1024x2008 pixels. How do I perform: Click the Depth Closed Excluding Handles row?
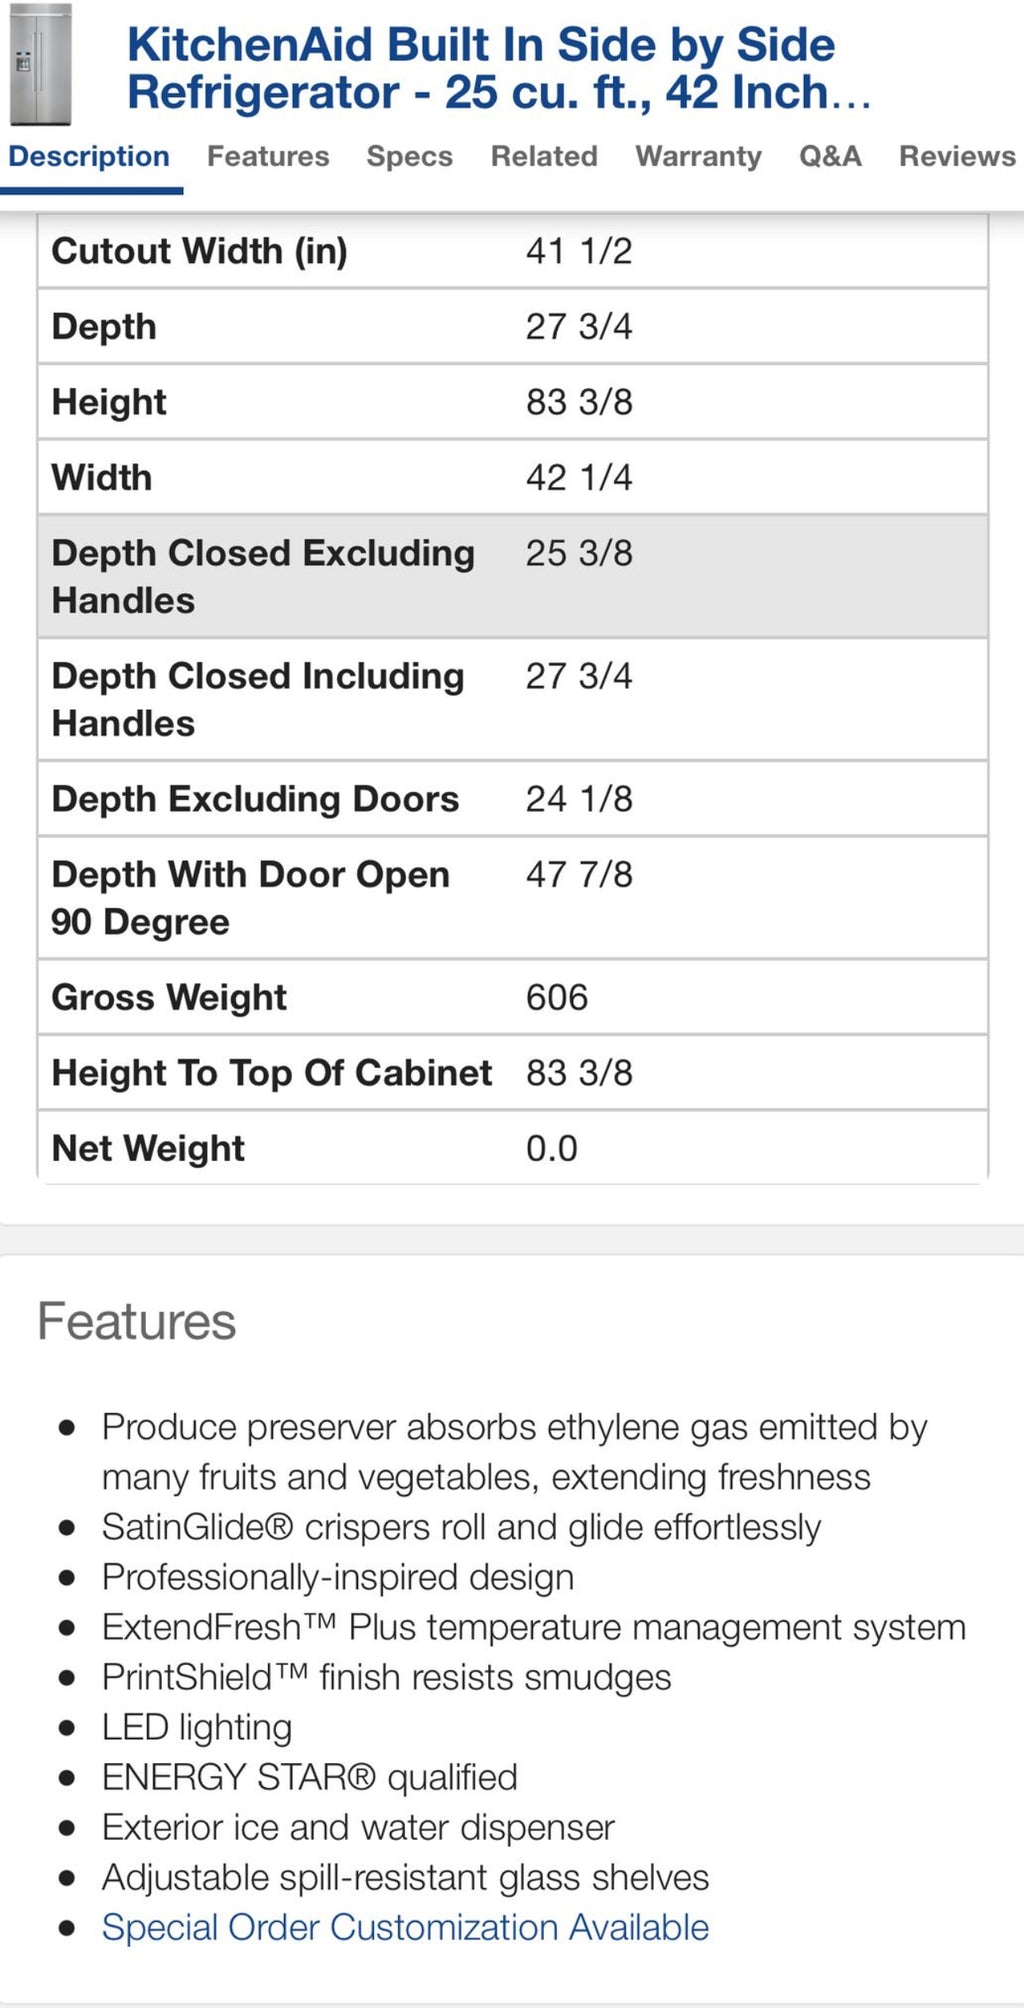point(512,576)
